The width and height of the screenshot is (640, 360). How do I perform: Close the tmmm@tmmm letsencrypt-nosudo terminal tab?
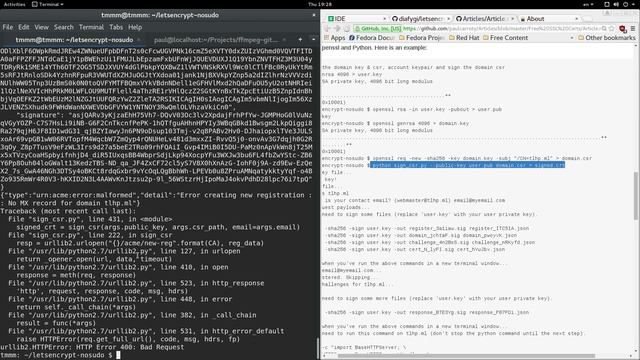(139, 40)
